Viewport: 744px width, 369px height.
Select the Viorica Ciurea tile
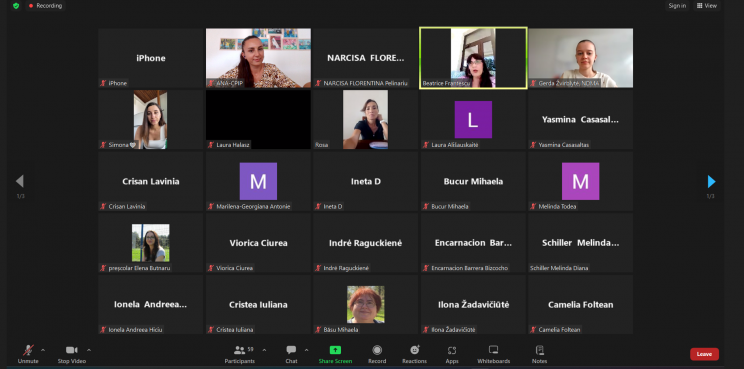258,243
